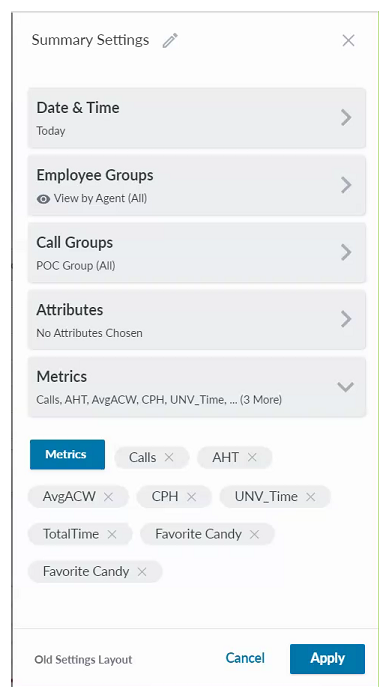Open the Employee Groups chevron
Viewport: 382px width, 696px height.
346,185
